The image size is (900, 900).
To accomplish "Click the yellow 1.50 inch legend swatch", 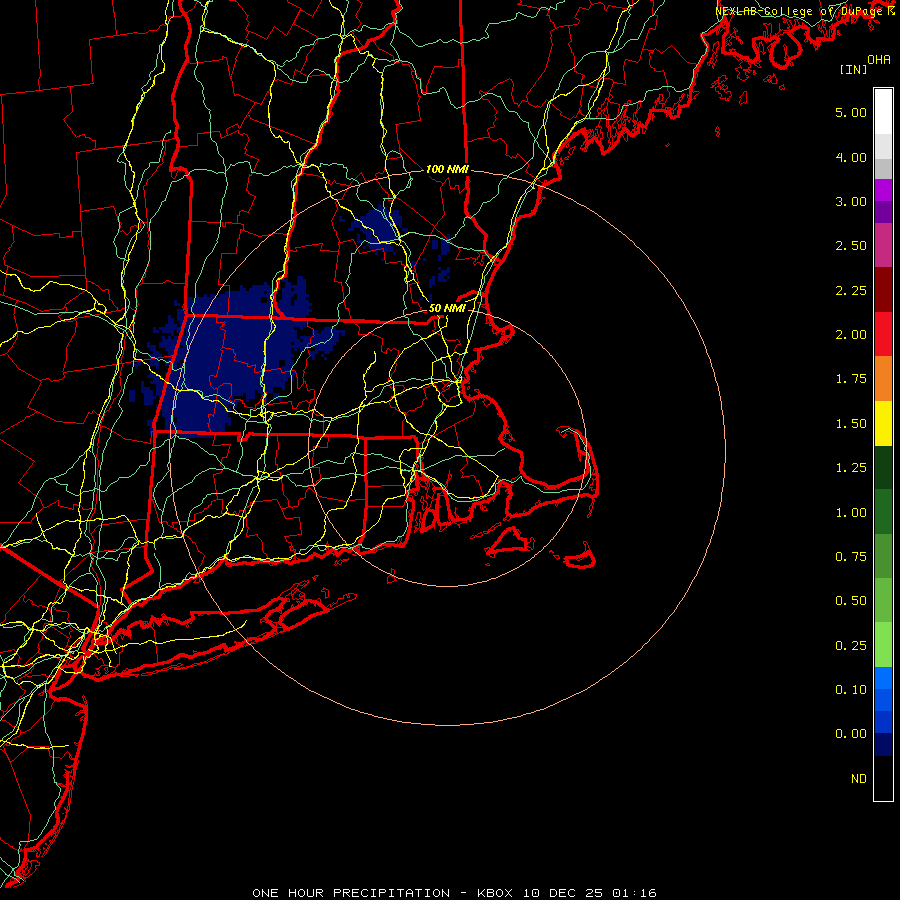I will point(883,424).
